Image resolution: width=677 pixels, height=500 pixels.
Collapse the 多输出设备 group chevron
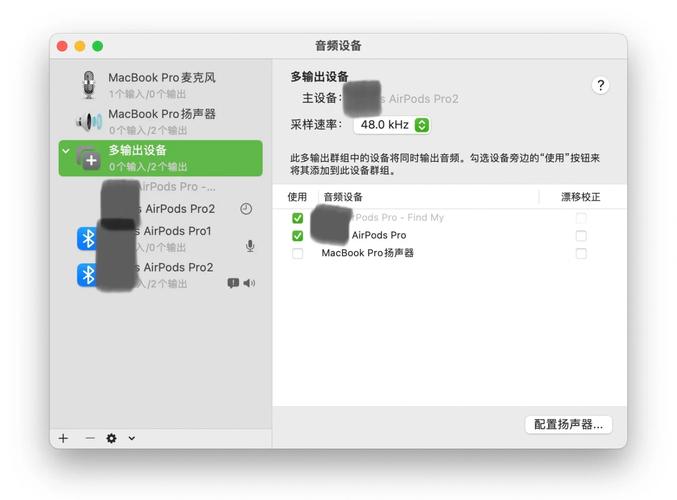[x=66, y=151]
